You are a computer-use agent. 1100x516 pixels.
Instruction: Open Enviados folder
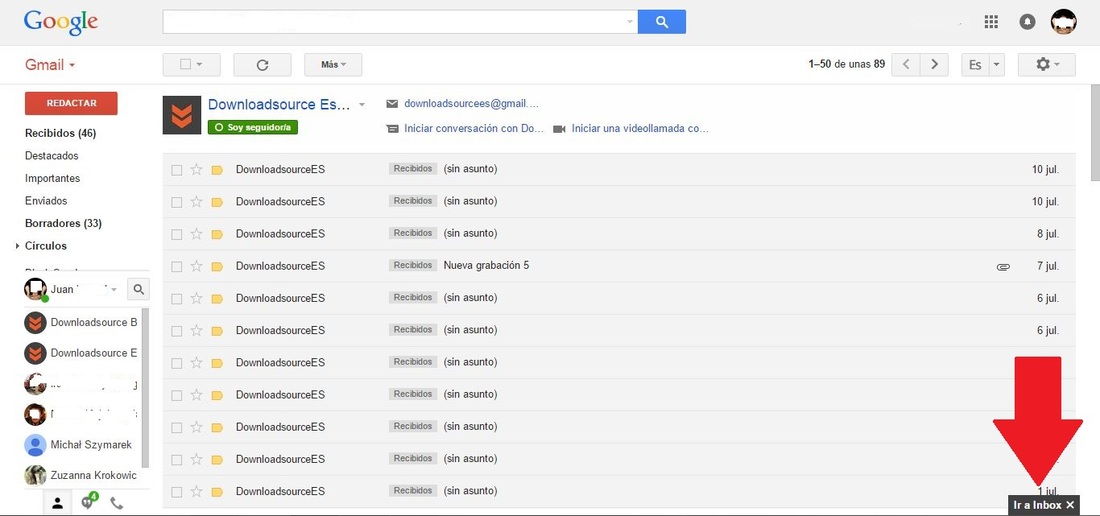click(x=46, y=201)
